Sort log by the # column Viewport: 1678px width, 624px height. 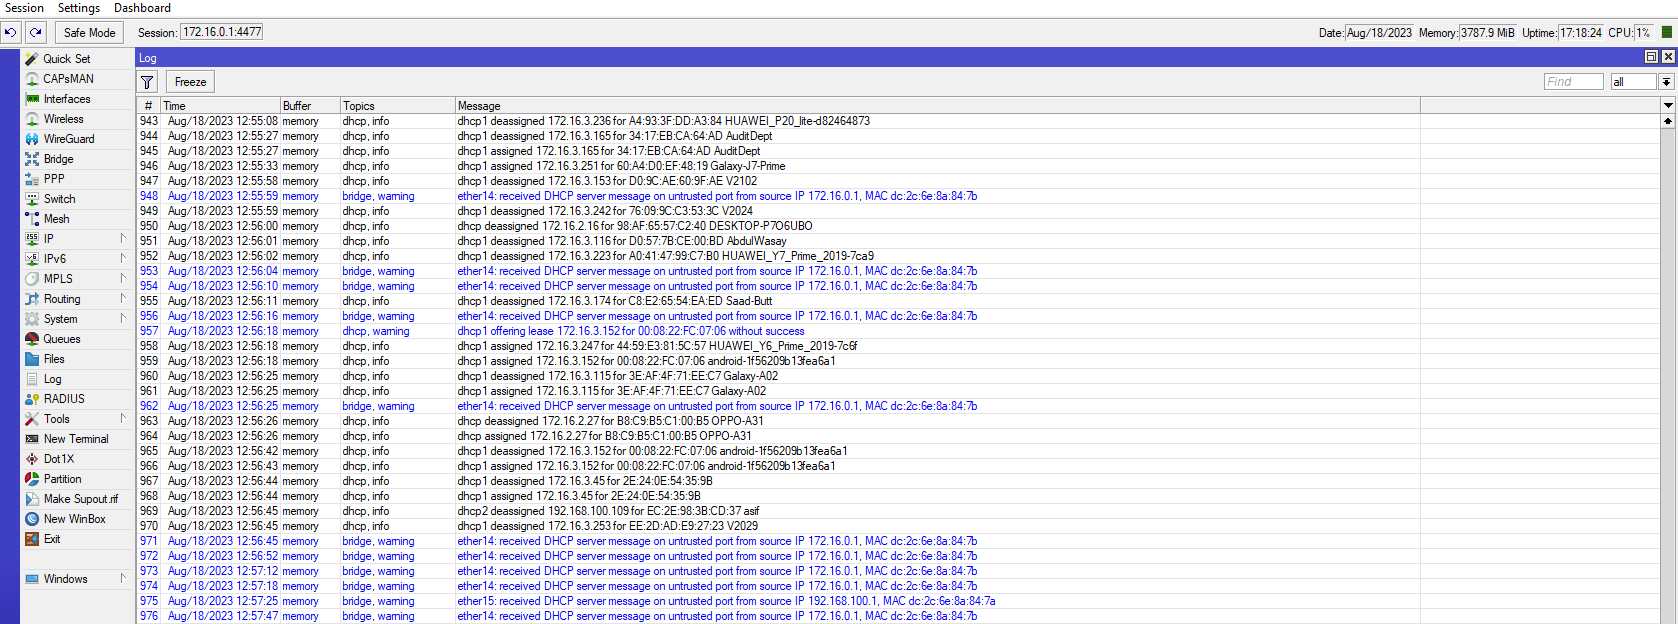click(149, 105)
